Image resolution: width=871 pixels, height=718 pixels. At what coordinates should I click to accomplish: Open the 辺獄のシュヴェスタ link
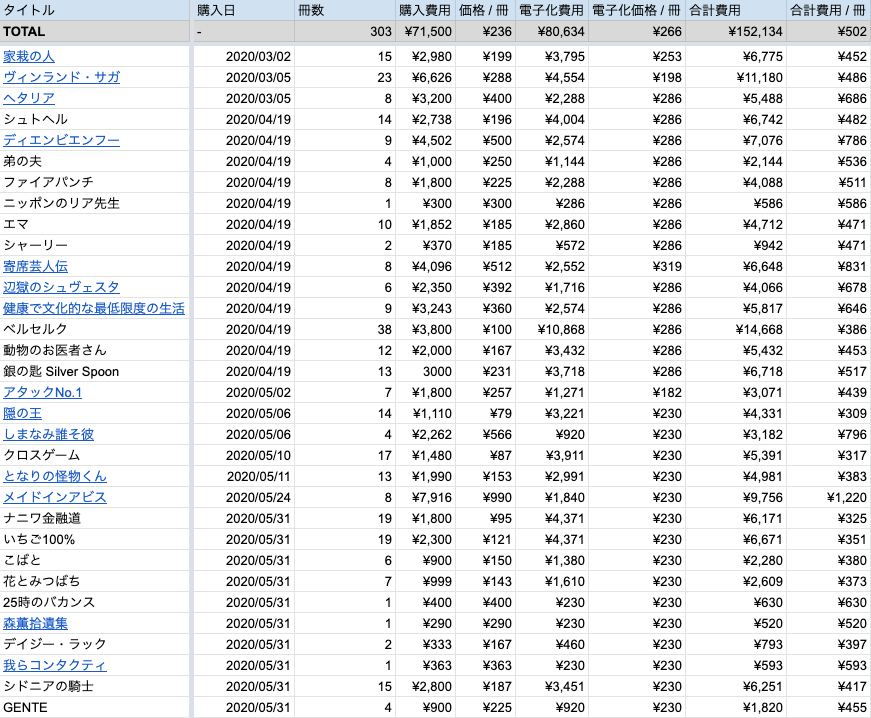tap(61, 288)
